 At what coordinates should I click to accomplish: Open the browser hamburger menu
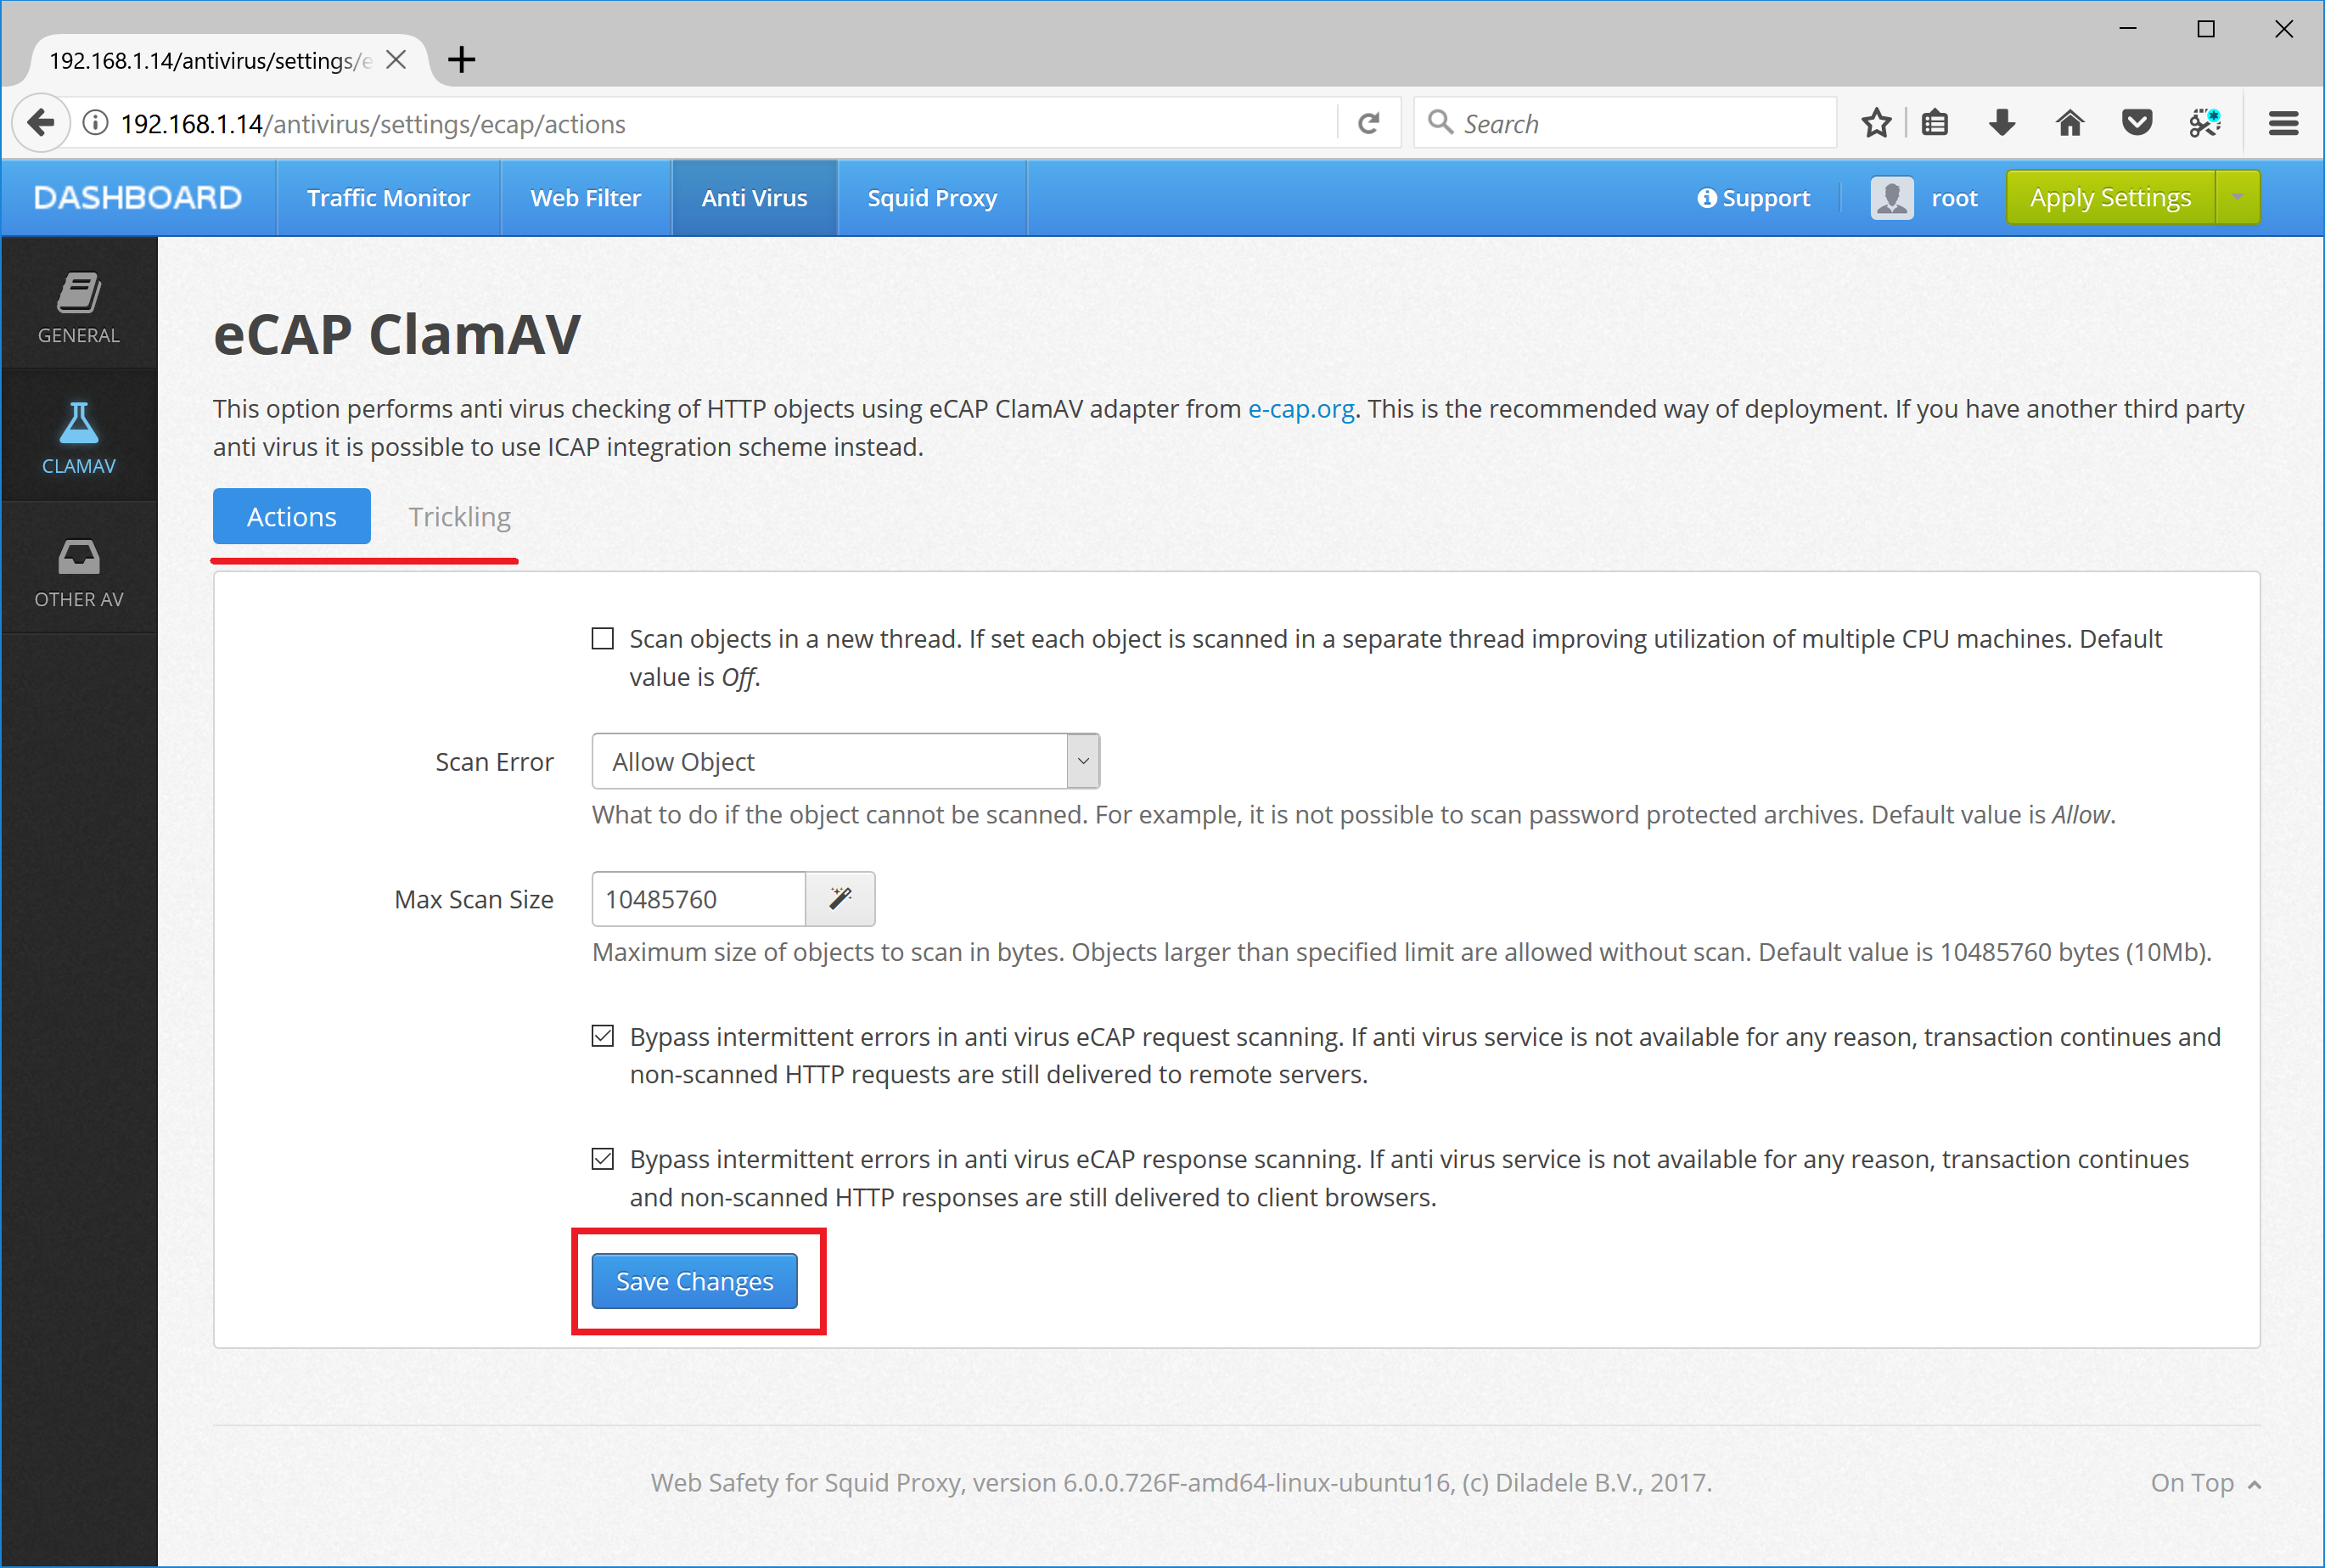point(2283,124)
